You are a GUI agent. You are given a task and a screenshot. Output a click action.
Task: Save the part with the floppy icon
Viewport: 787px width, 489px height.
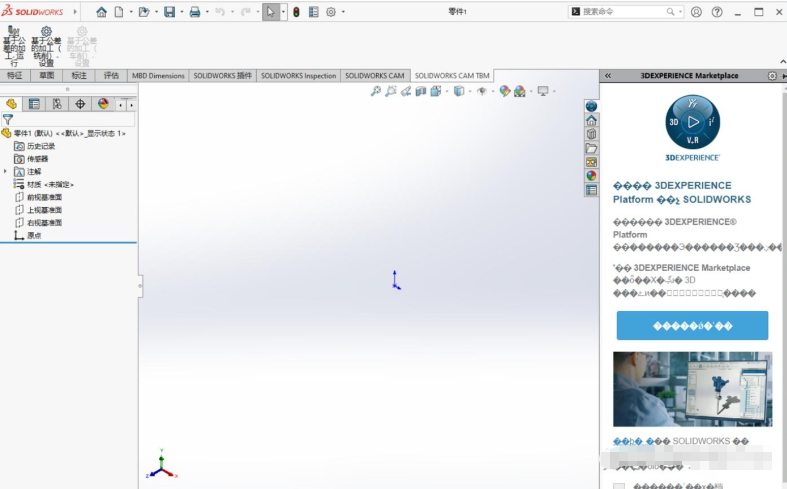[x=170, y=12]
